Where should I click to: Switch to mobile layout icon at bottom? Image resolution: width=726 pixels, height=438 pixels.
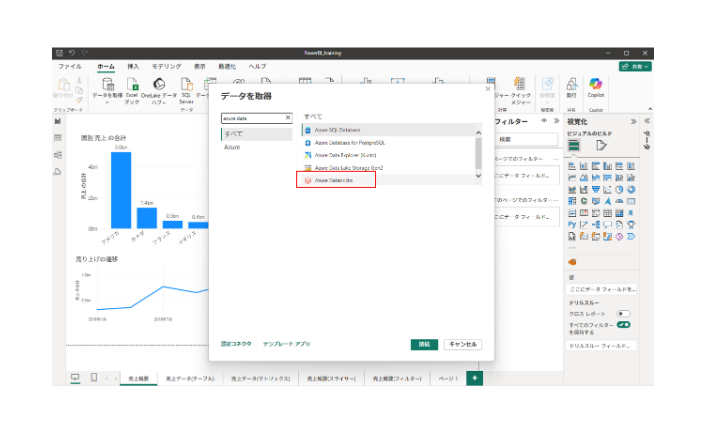(x=94, y=378)
